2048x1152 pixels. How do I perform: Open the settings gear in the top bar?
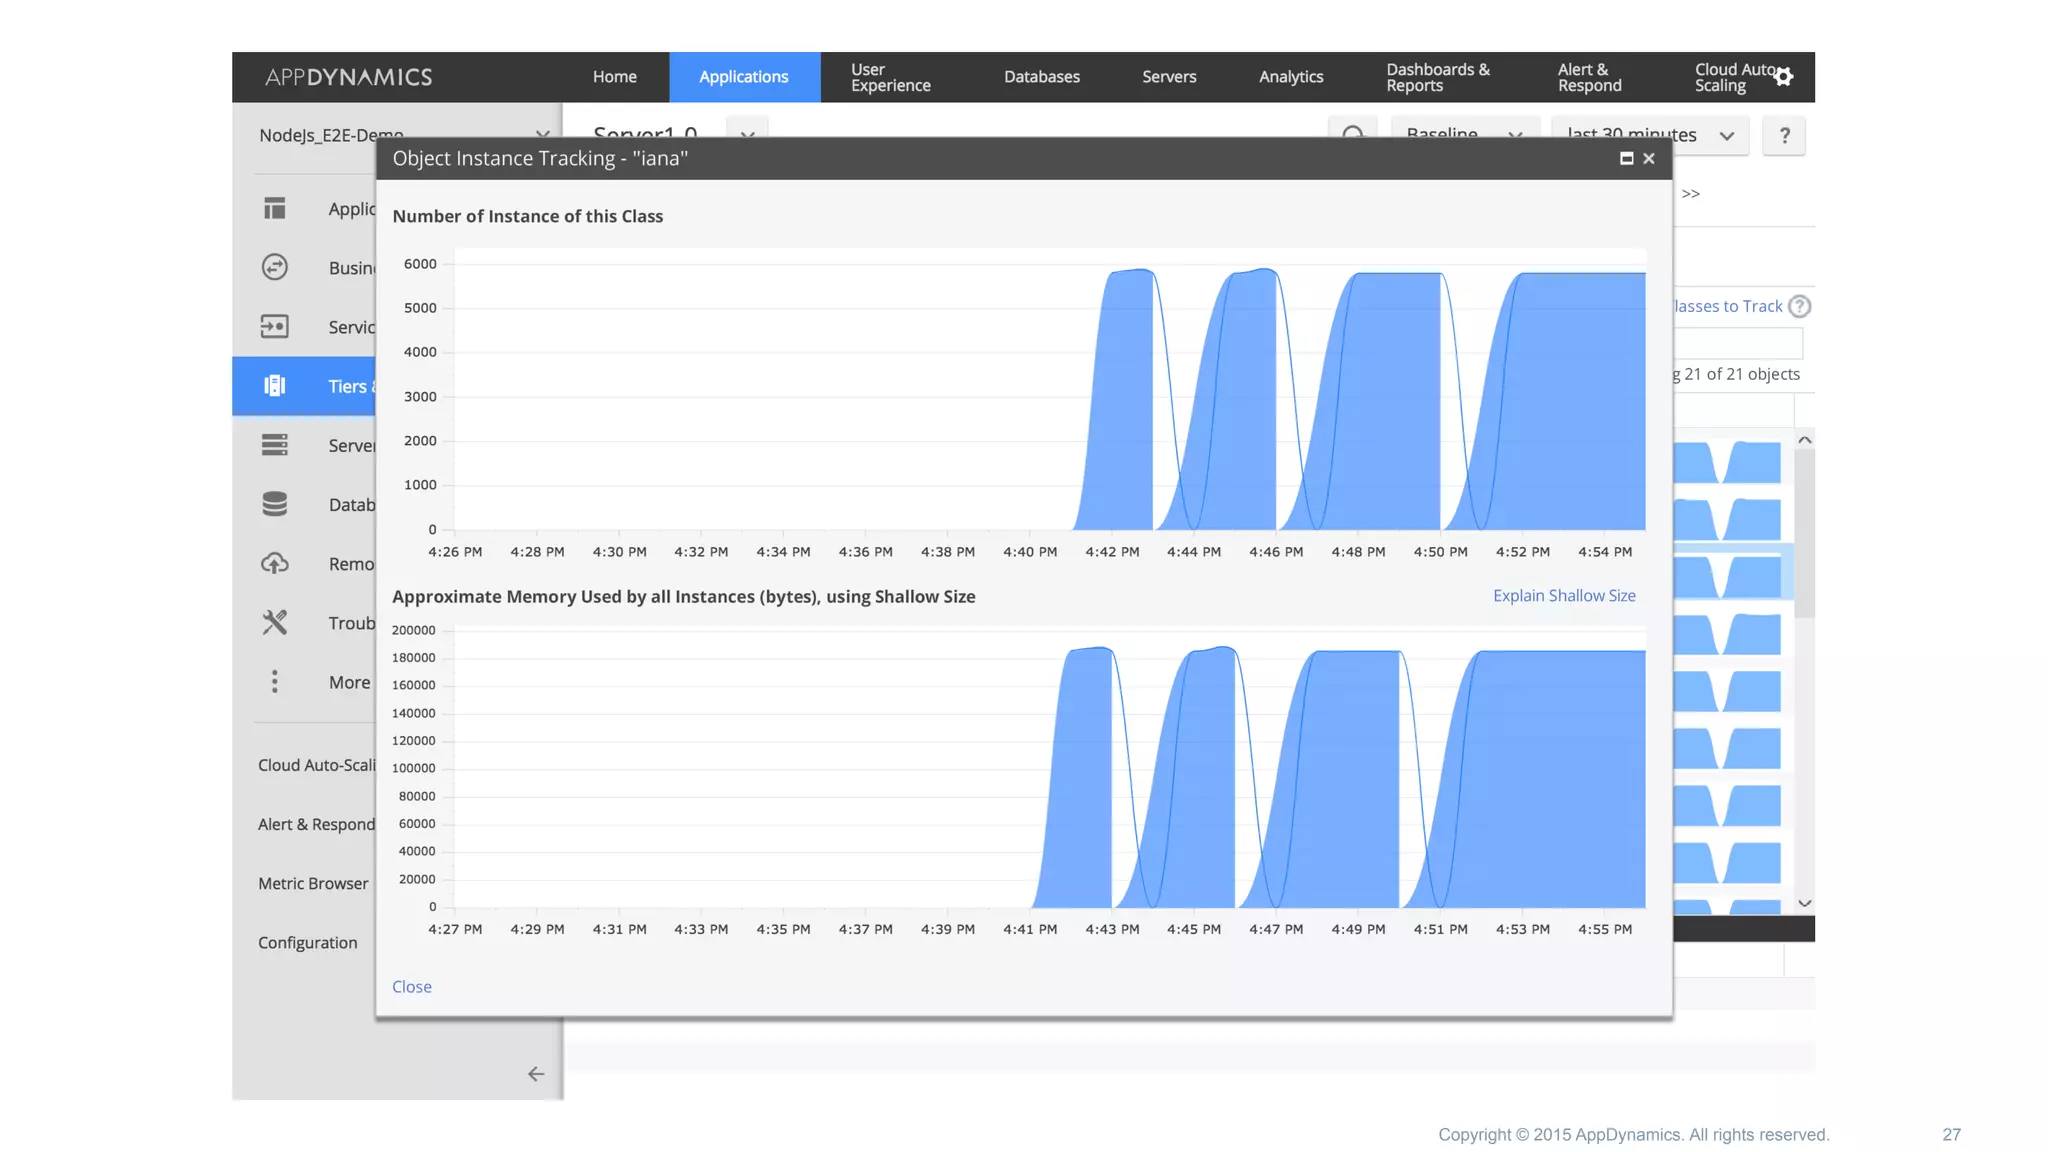(1784, 77)
